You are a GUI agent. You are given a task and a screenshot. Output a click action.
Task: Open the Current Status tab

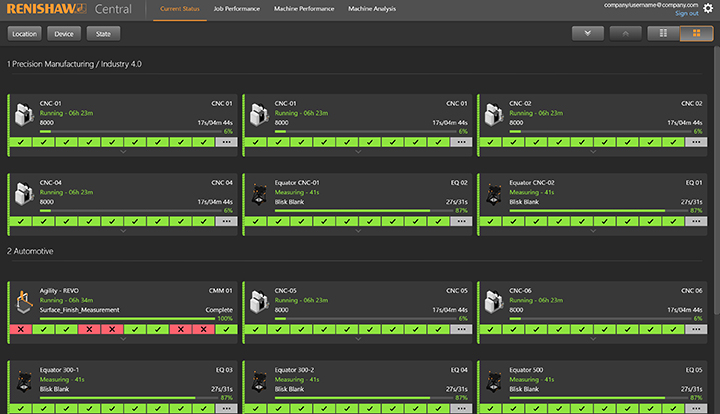tap(180, 9)
